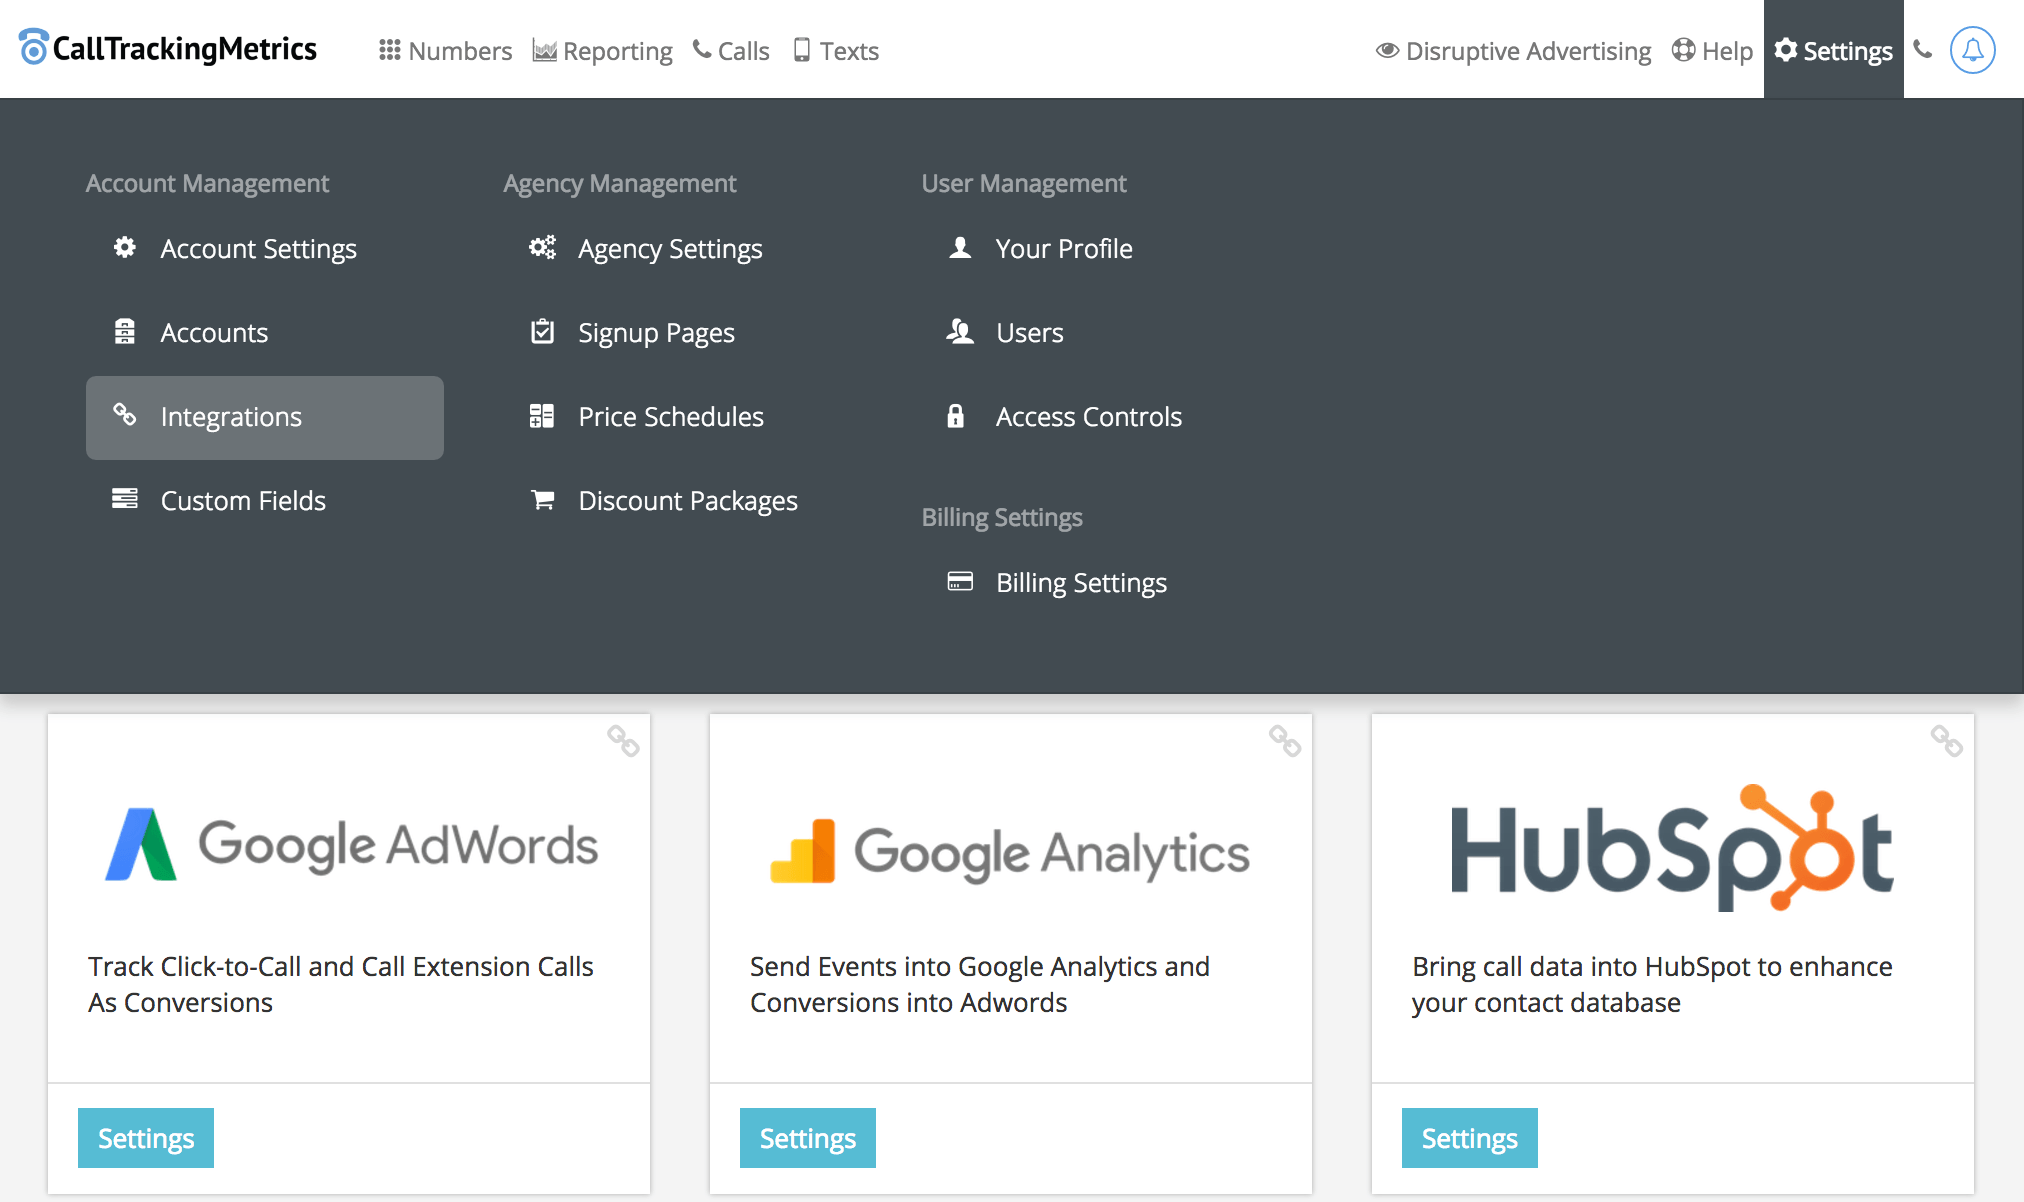Image resolution: width=2024 pixels, height=1202 pixels.
Task: Open Settings for Google AdWords integration
Action: 146,1138
